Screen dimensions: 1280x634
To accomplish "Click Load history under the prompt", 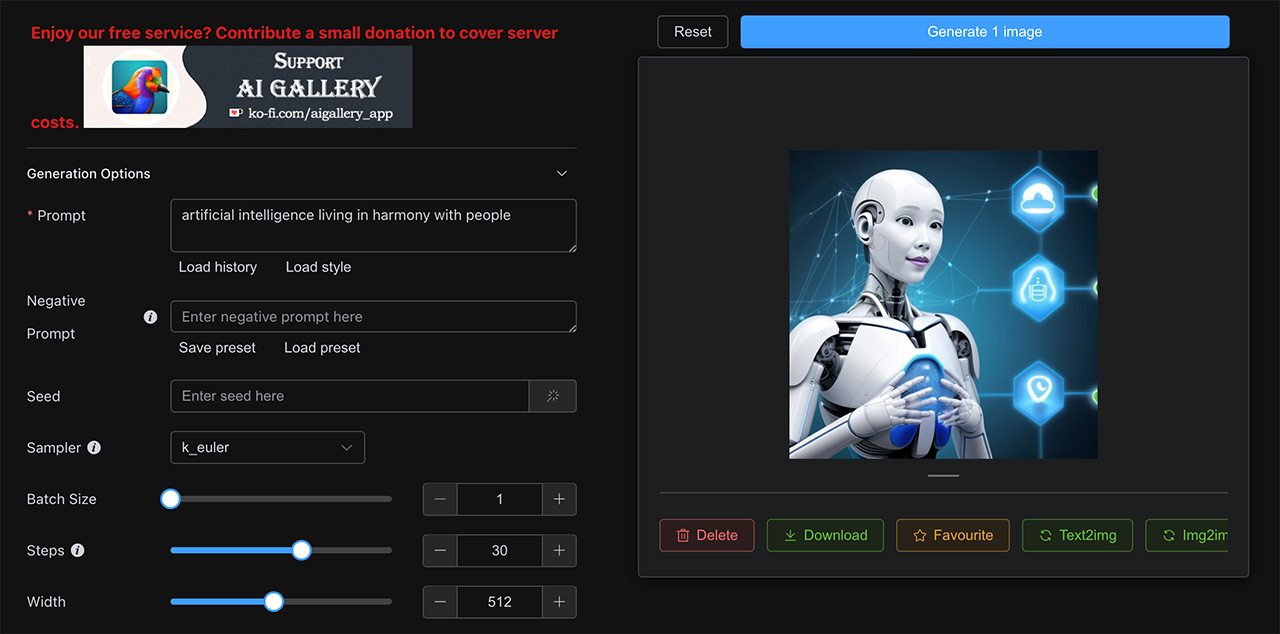I will 218,267.
